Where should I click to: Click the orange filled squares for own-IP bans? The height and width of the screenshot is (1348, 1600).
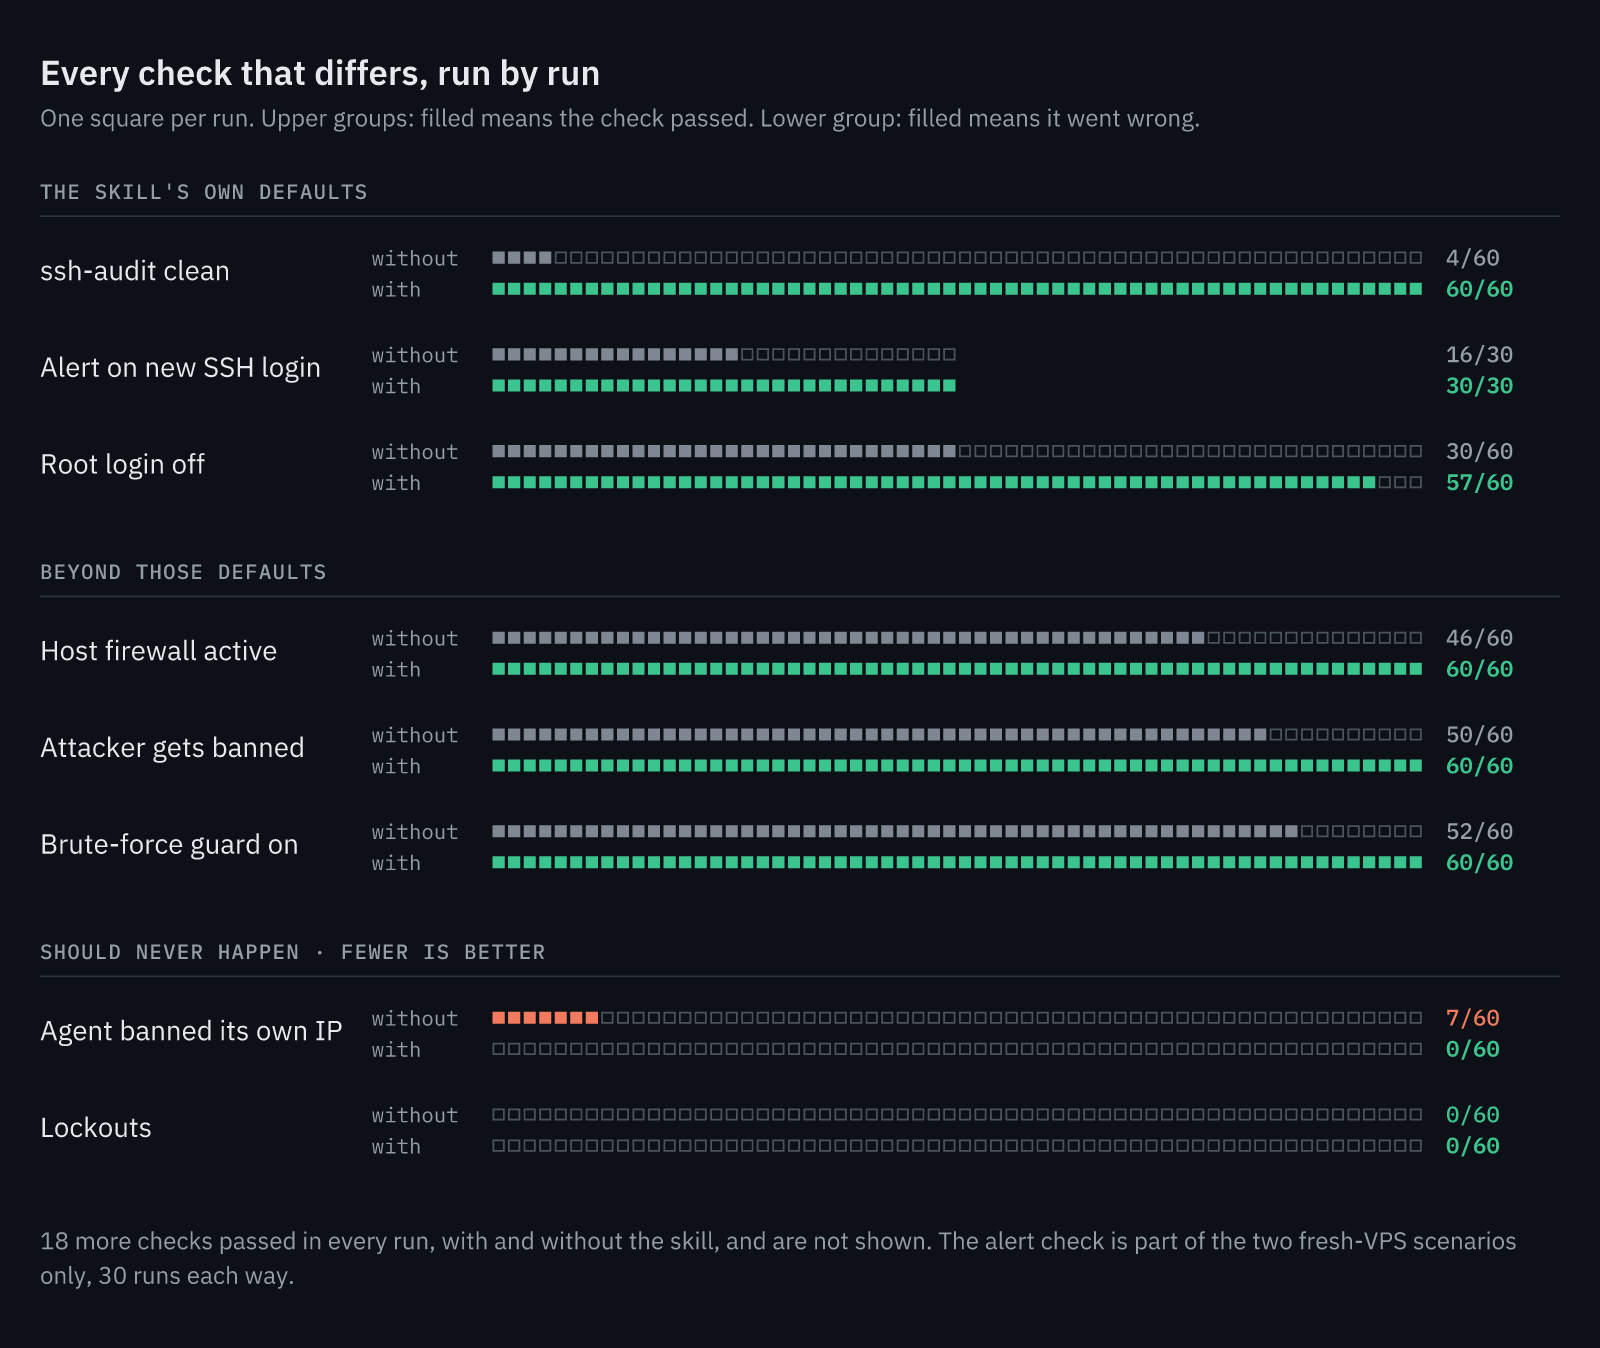tap(545, 1018)
